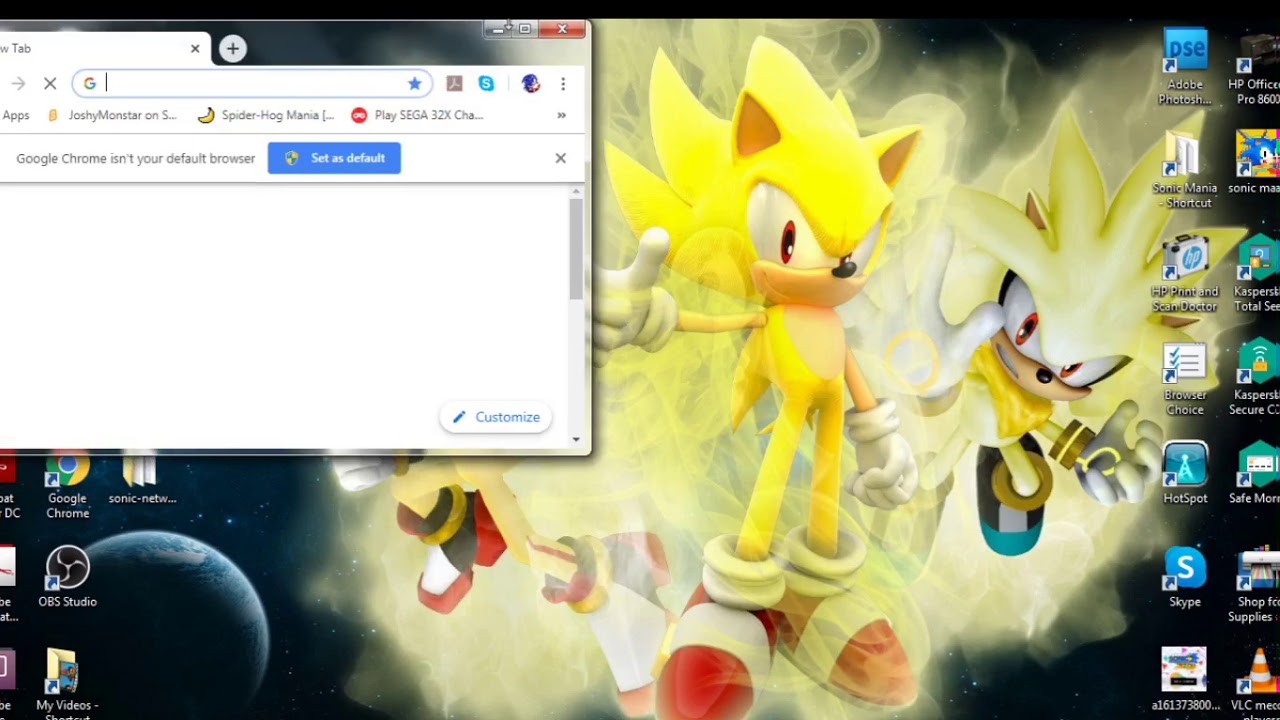
Task: Select the Kaspersky Total Security icon
Action: (1258, 274)
